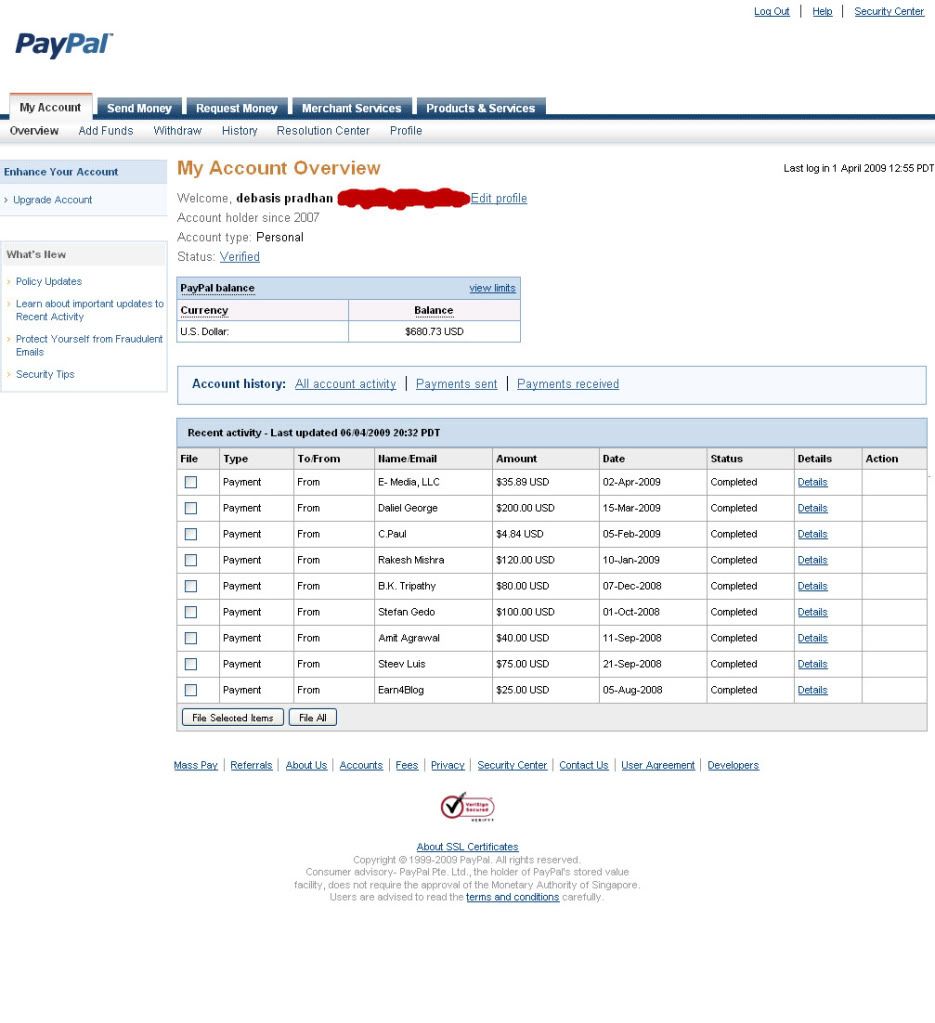
Task: Check the Rakesh Mishra payment row
Action: (x=191, y=560)
